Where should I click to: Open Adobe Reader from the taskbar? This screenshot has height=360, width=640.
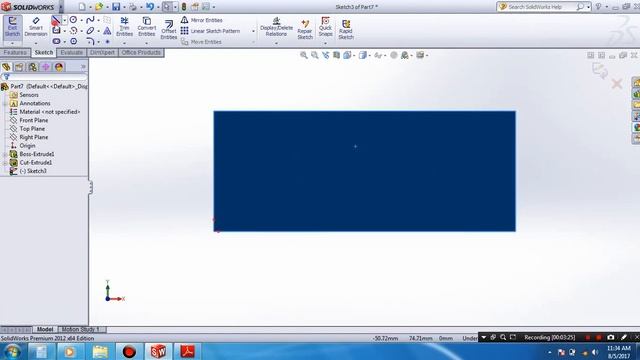point(187,351)
